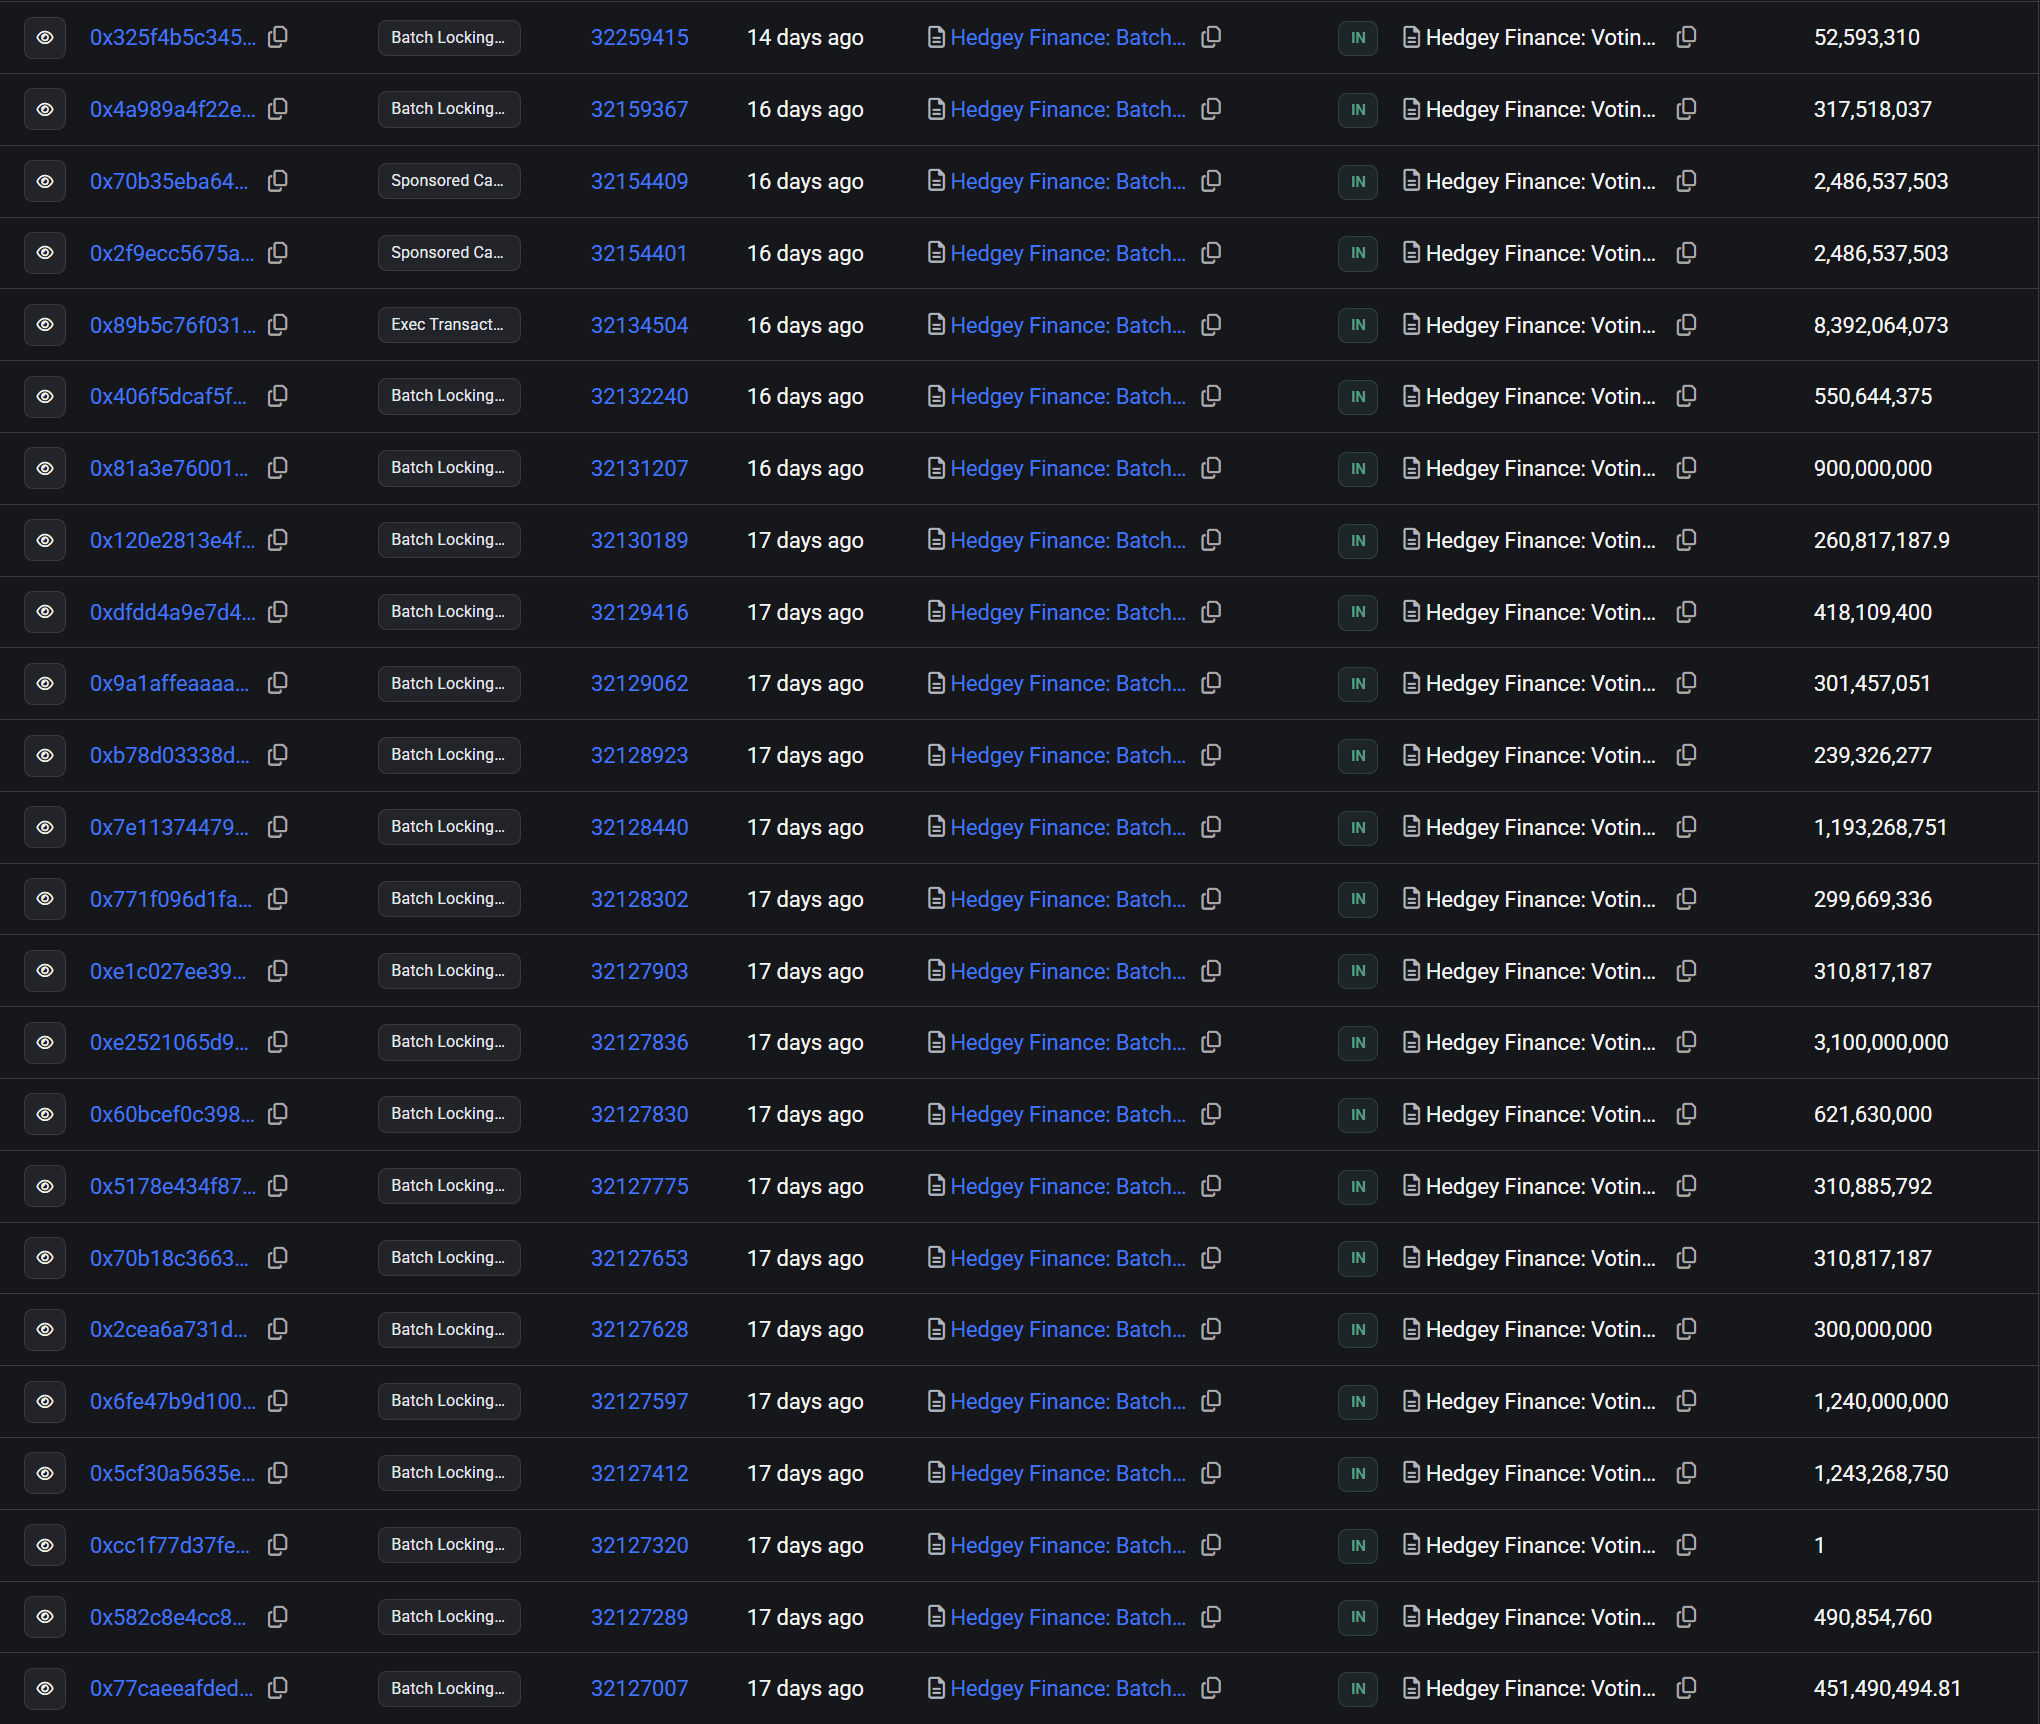The width and height of the screenshot is (2040, 1724).
Task: Open Hedgey Finance Batch sender in block 32127007 row
Action: click(1068, 1688)
